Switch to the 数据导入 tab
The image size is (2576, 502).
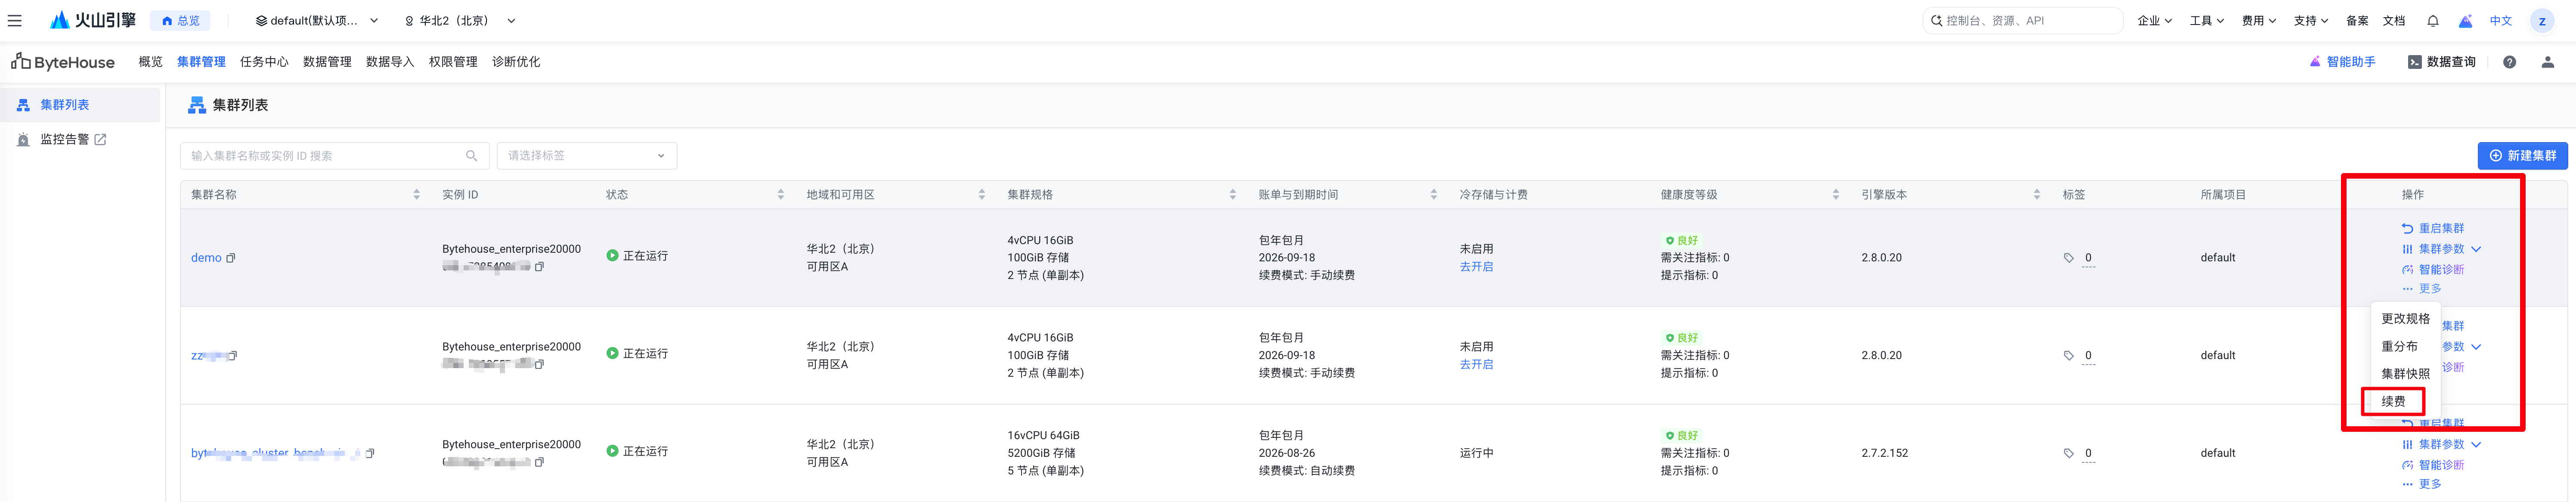[390, 62]
